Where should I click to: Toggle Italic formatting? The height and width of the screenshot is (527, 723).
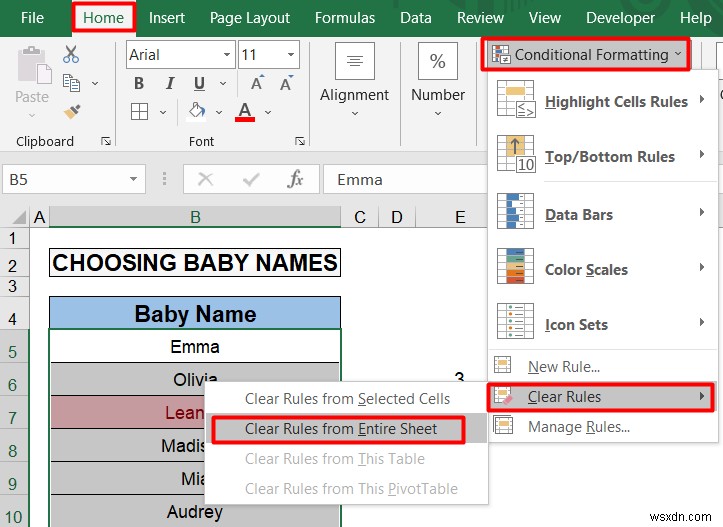[170, 83]
